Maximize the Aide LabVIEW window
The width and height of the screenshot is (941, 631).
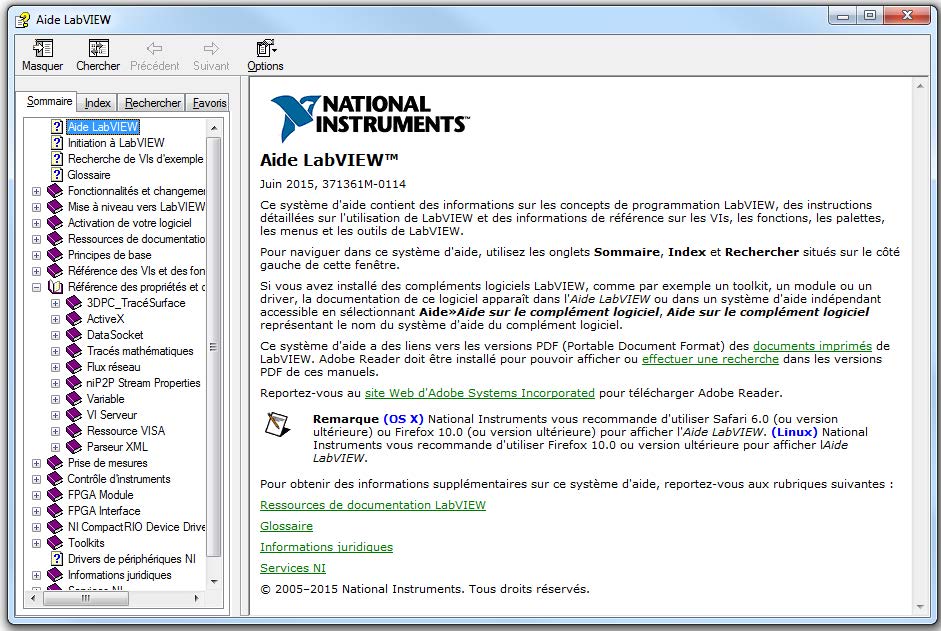click(x=870, y=16)
